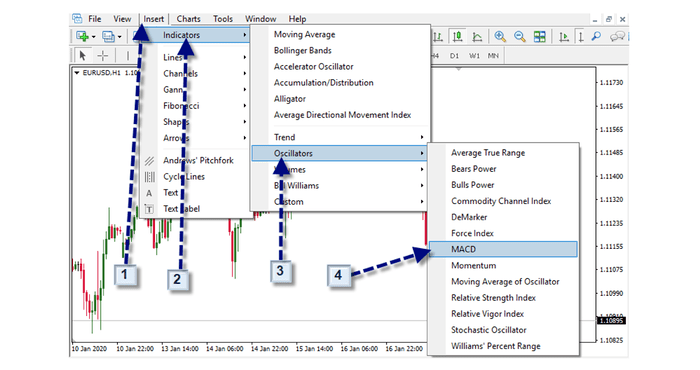The height and width of the screenshot is (370, 700).
Task: Open the Charts menu
Action: tap(188, 19)
